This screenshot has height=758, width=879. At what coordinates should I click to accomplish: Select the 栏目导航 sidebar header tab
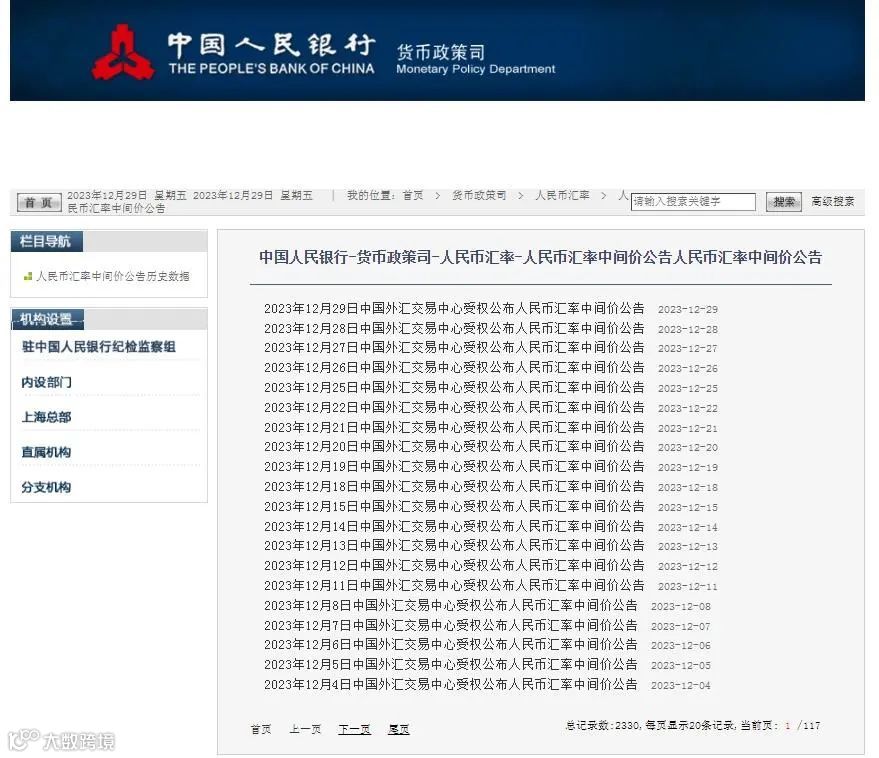point(47,242)
